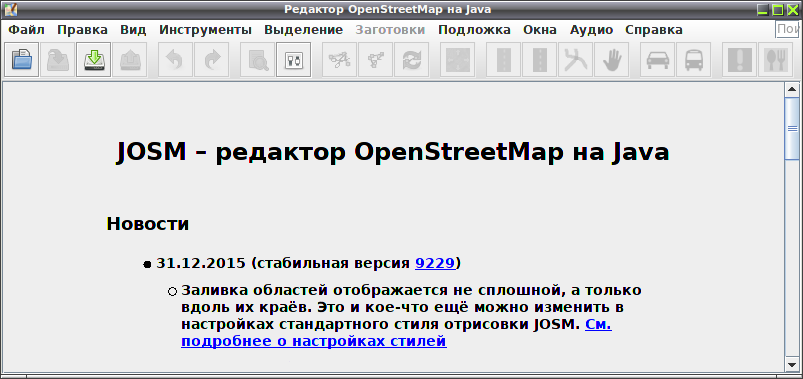The image size is (803, 379).
Task: Click the vertical scrollbar thumb
Action: [x=792, y=129]
